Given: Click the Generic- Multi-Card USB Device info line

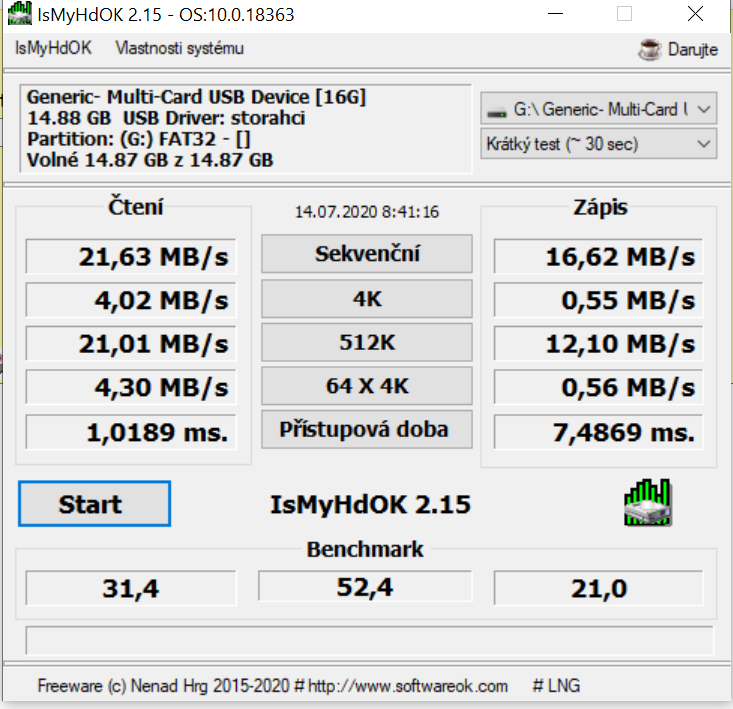Looking at the screenshot, I should pos(196,97).
